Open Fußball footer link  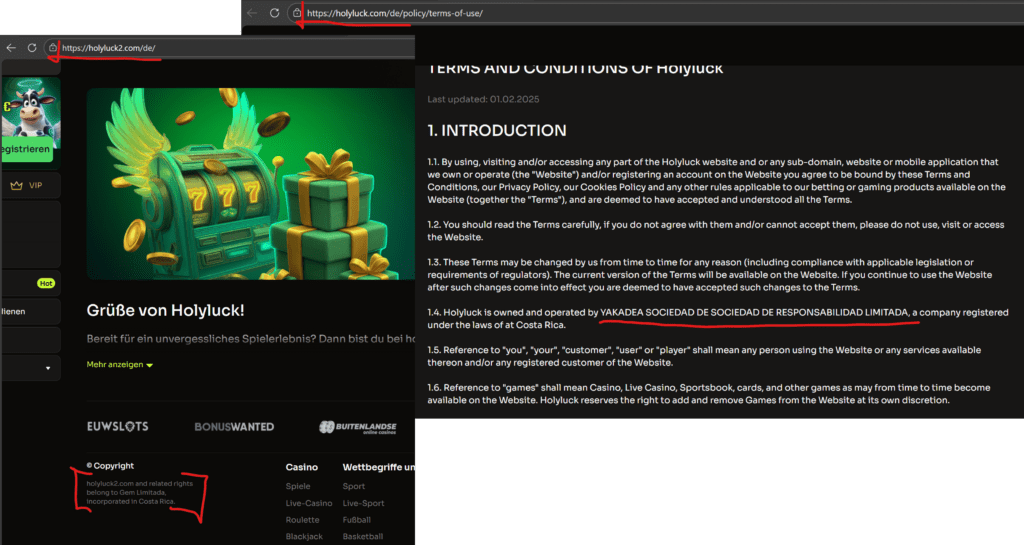(357, 520)
